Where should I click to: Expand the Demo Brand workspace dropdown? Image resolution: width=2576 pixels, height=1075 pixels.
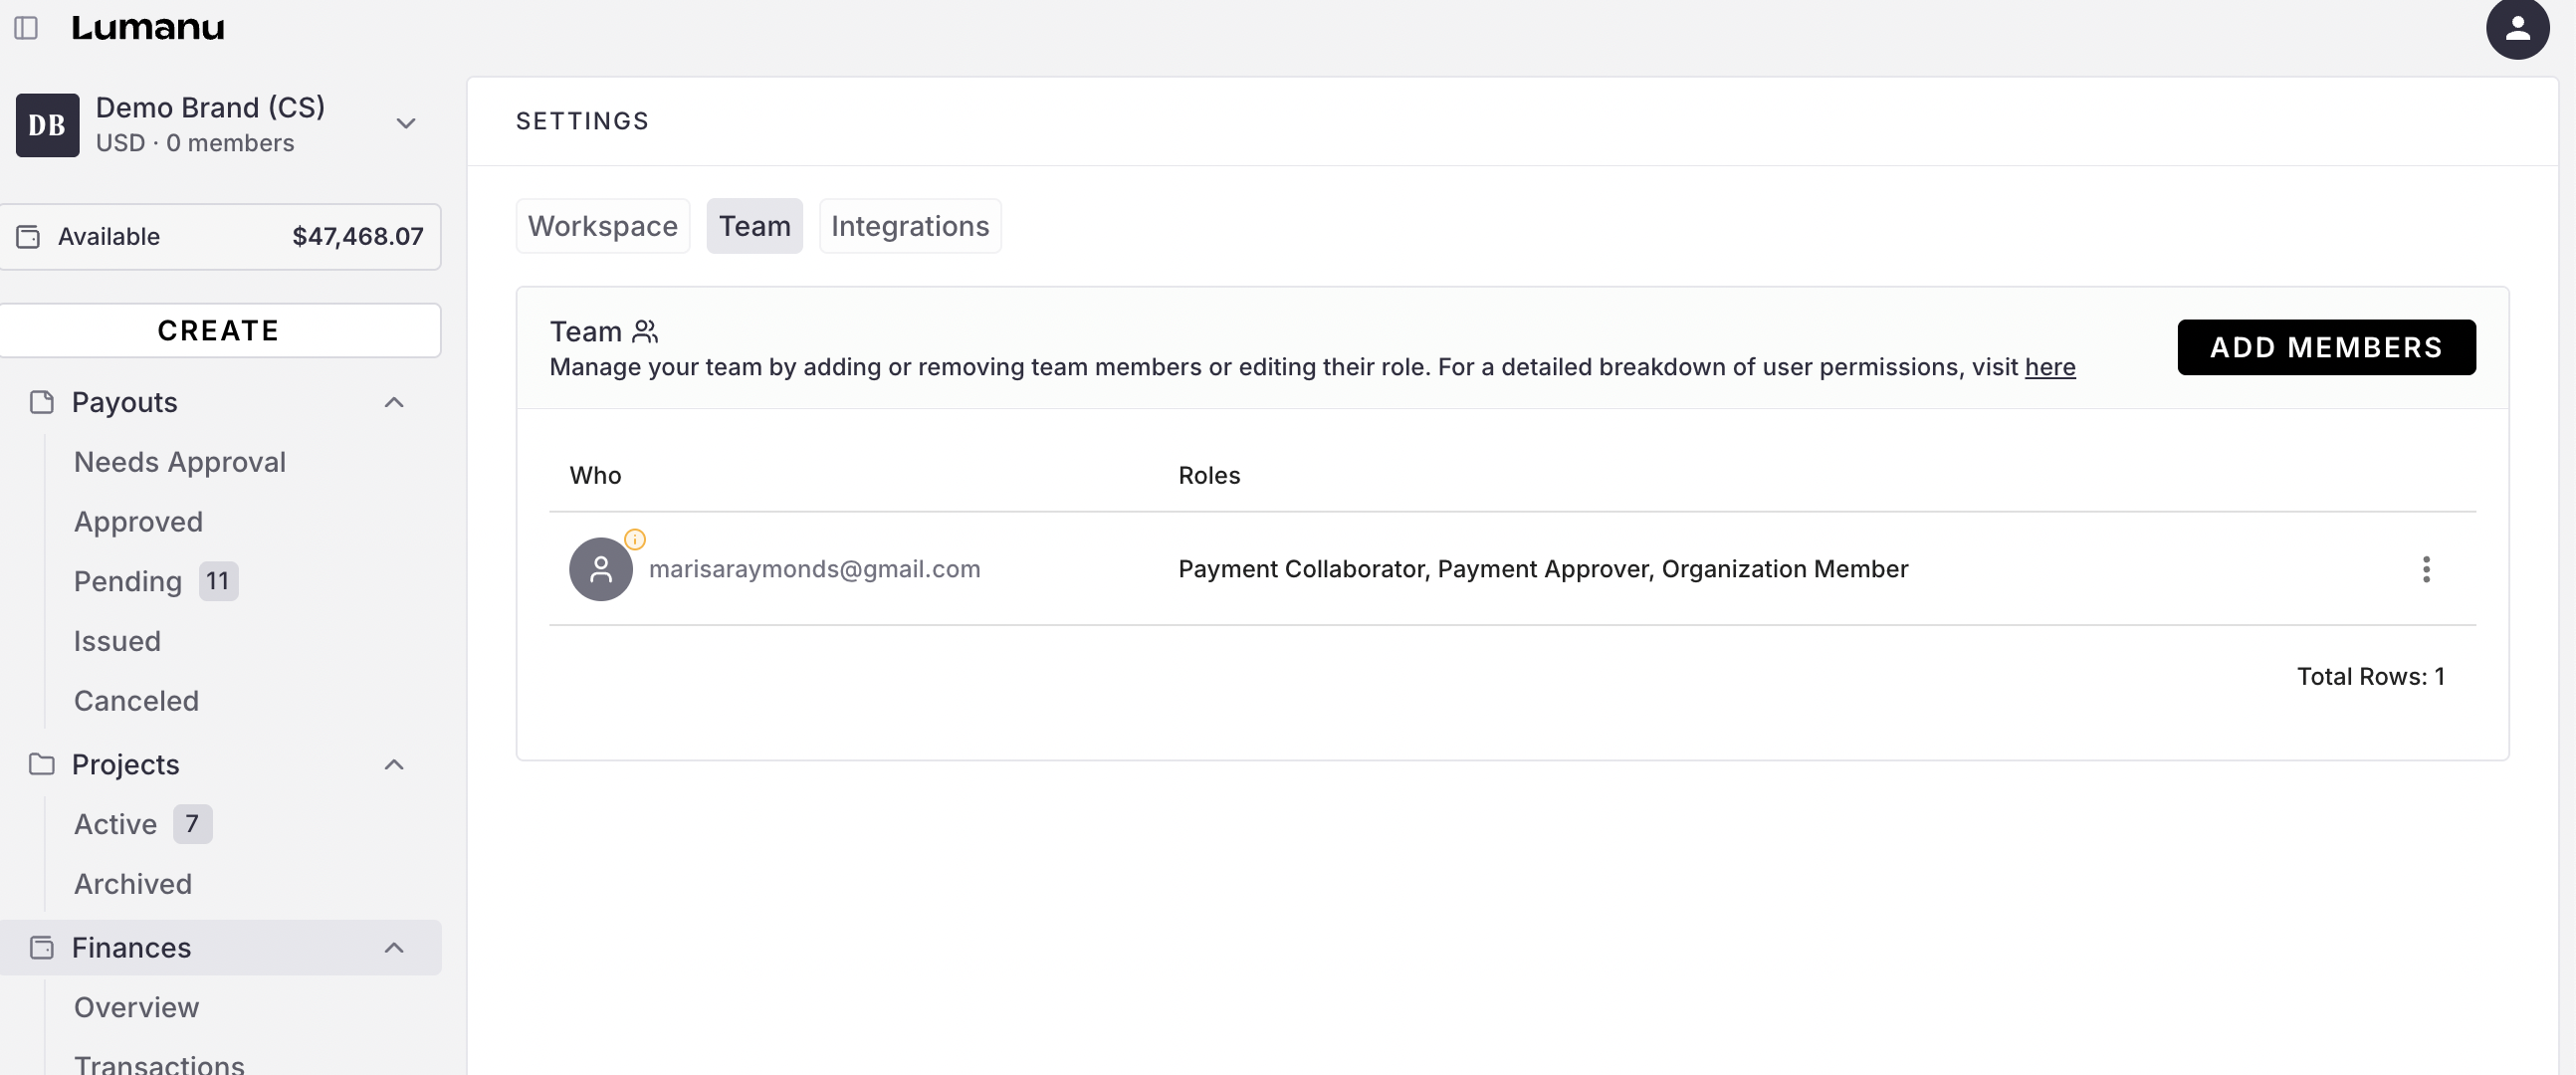point(405,124)
